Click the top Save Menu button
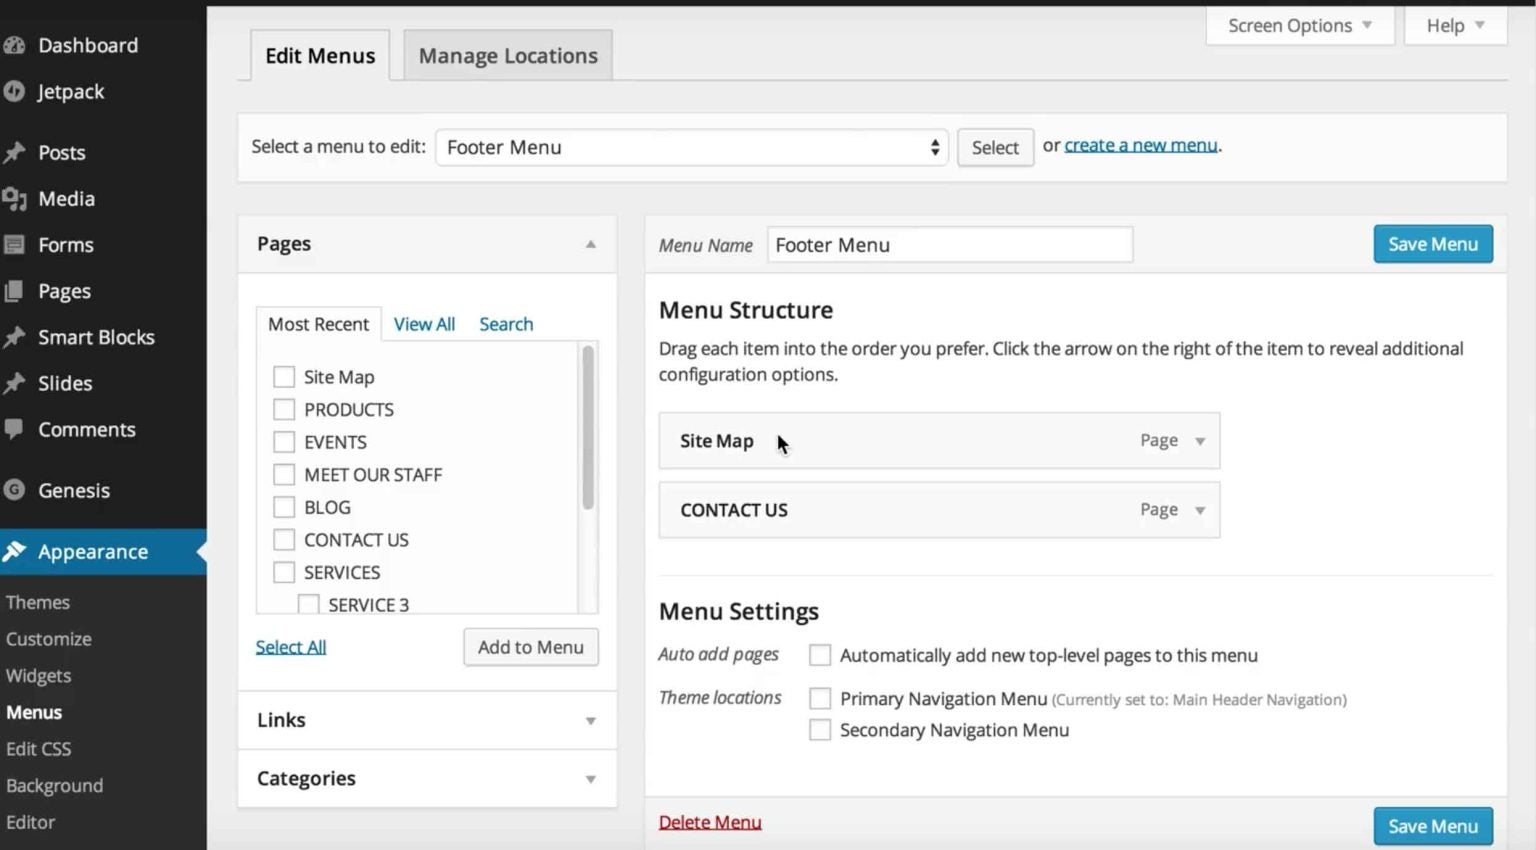 coord(1432,244)
